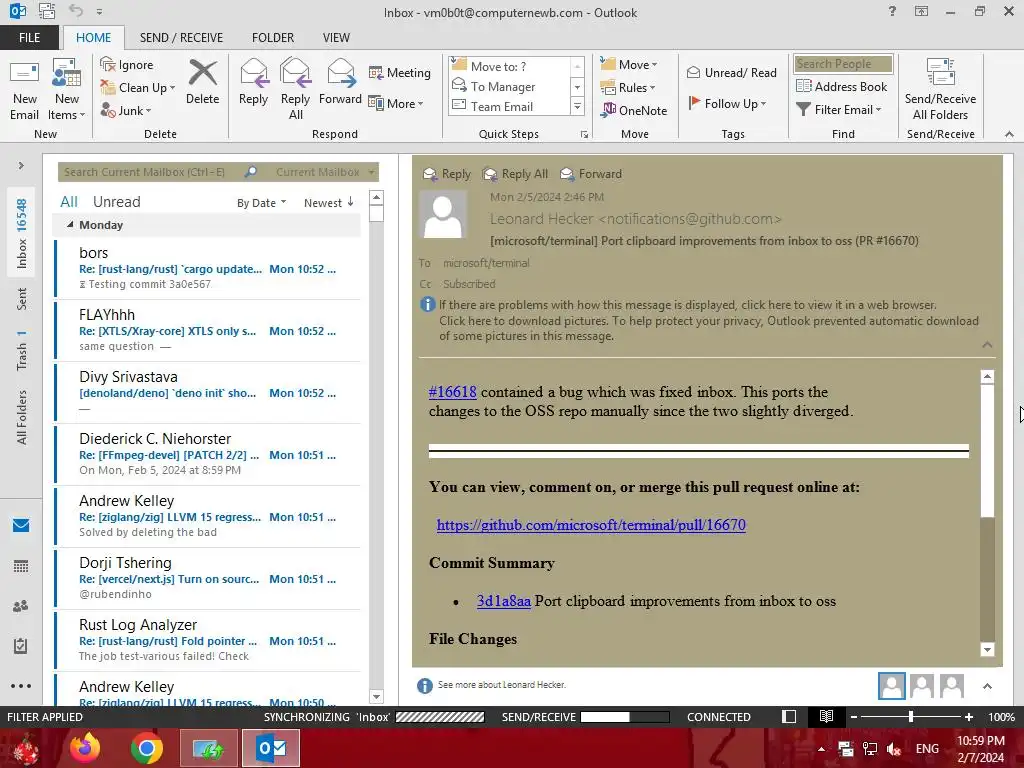The width and height of the screenshot is (1024, 768).
Task: Click the navigation more options ellipsis
Action: coord(21,686)
